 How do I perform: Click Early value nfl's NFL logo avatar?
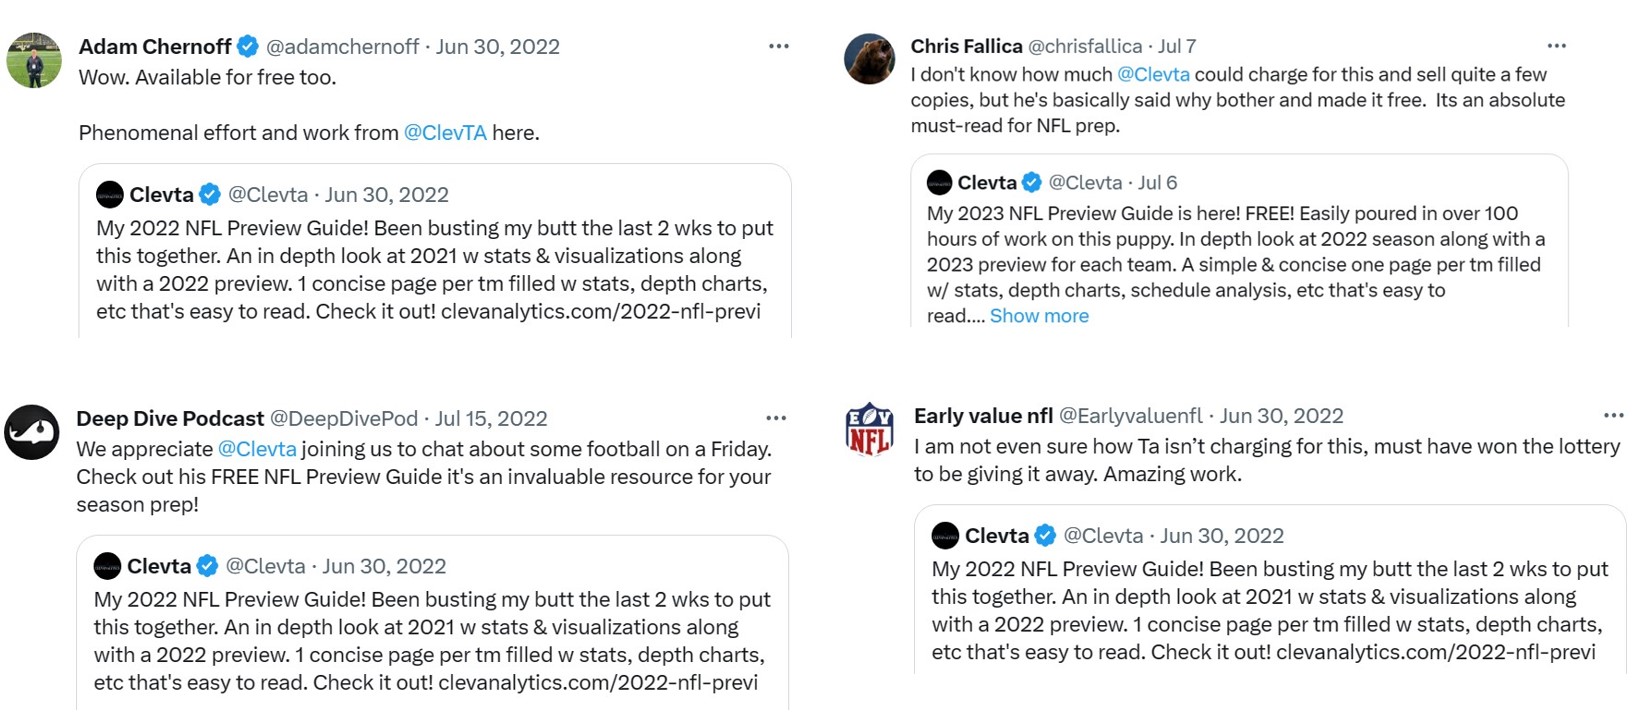[x=869, y=429]
